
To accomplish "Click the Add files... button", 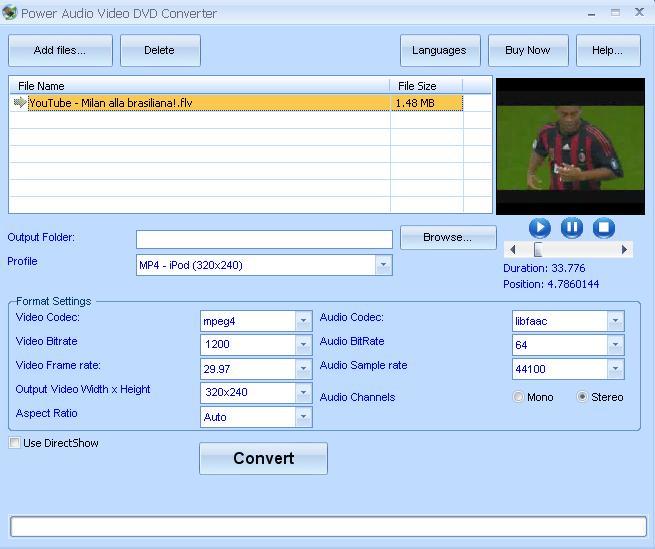I will [x=60, y=51].
